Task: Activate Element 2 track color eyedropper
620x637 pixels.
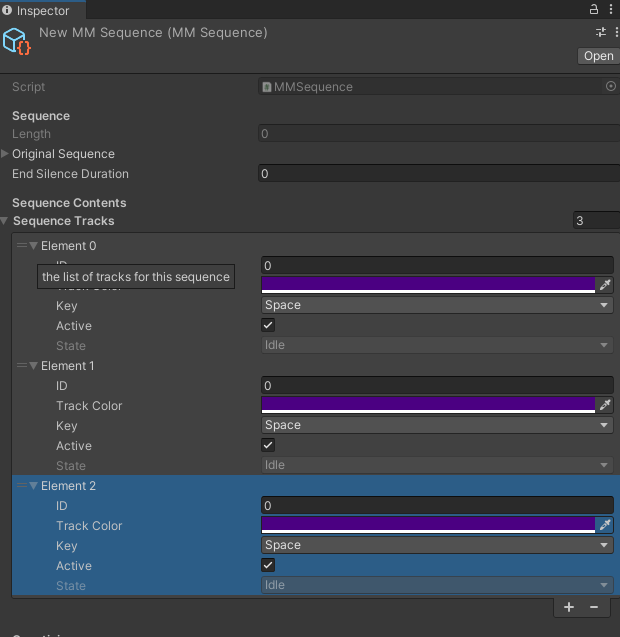Action: tap(605, 525)
